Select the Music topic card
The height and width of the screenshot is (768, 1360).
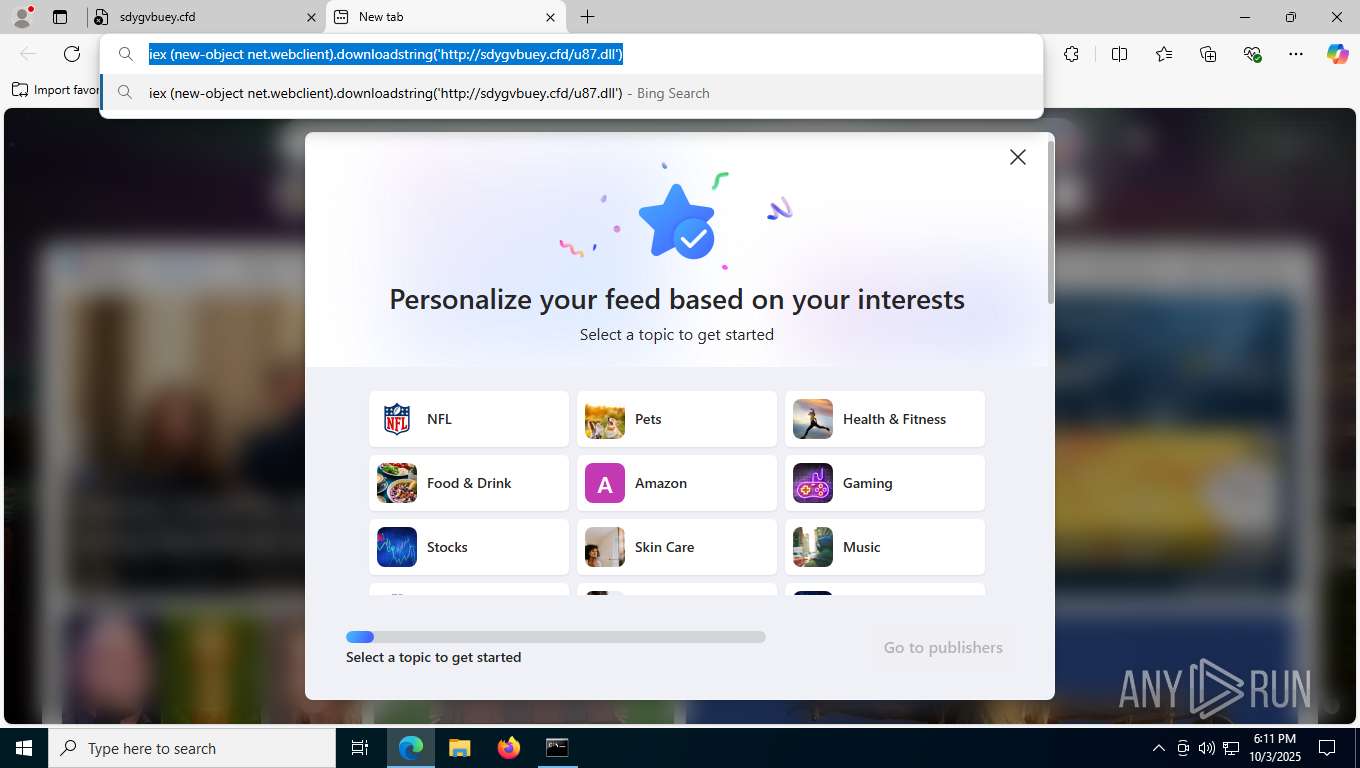(x=885, y=547)
